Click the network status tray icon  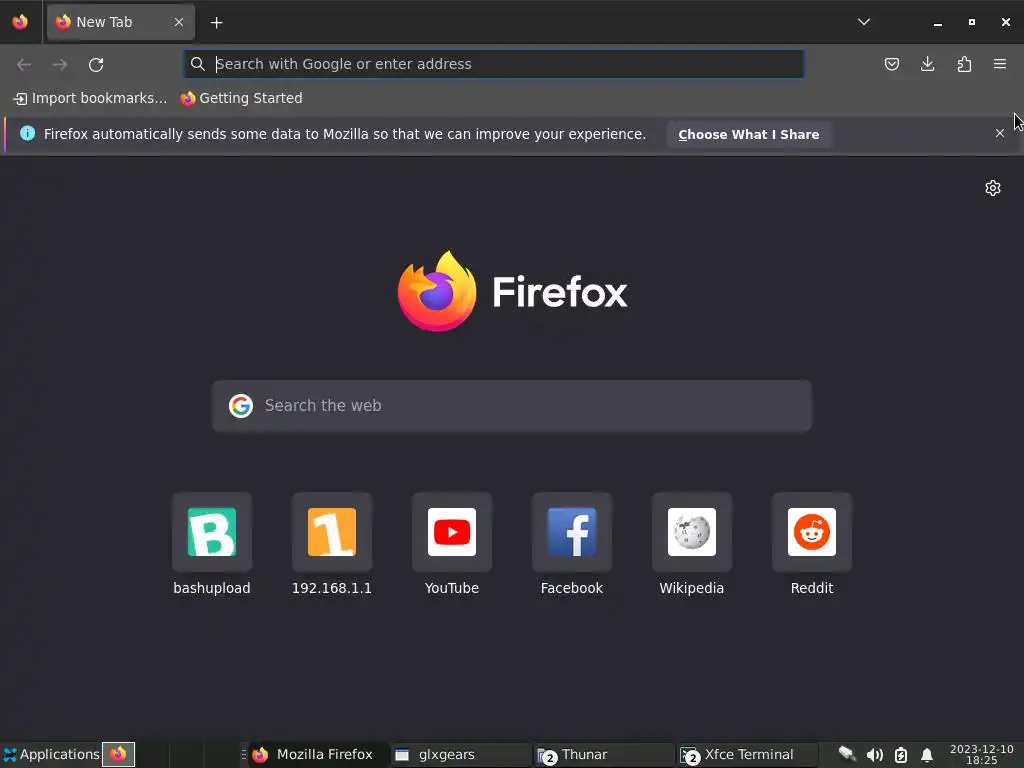coord(847,754)
